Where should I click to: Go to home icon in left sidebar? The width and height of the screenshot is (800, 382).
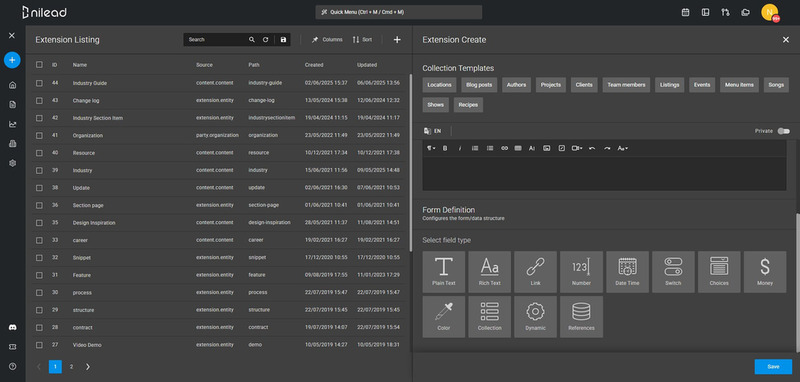click(13, 85)
